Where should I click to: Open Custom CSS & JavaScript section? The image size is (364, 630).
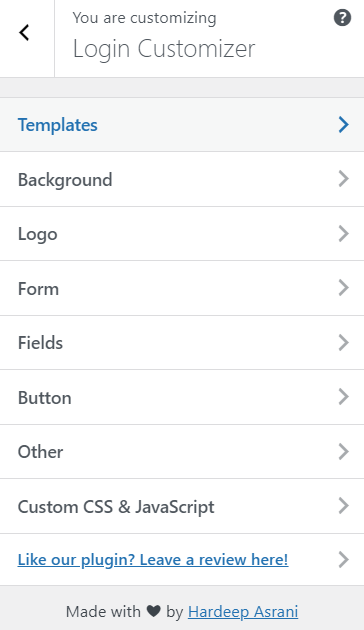(182, 506)
